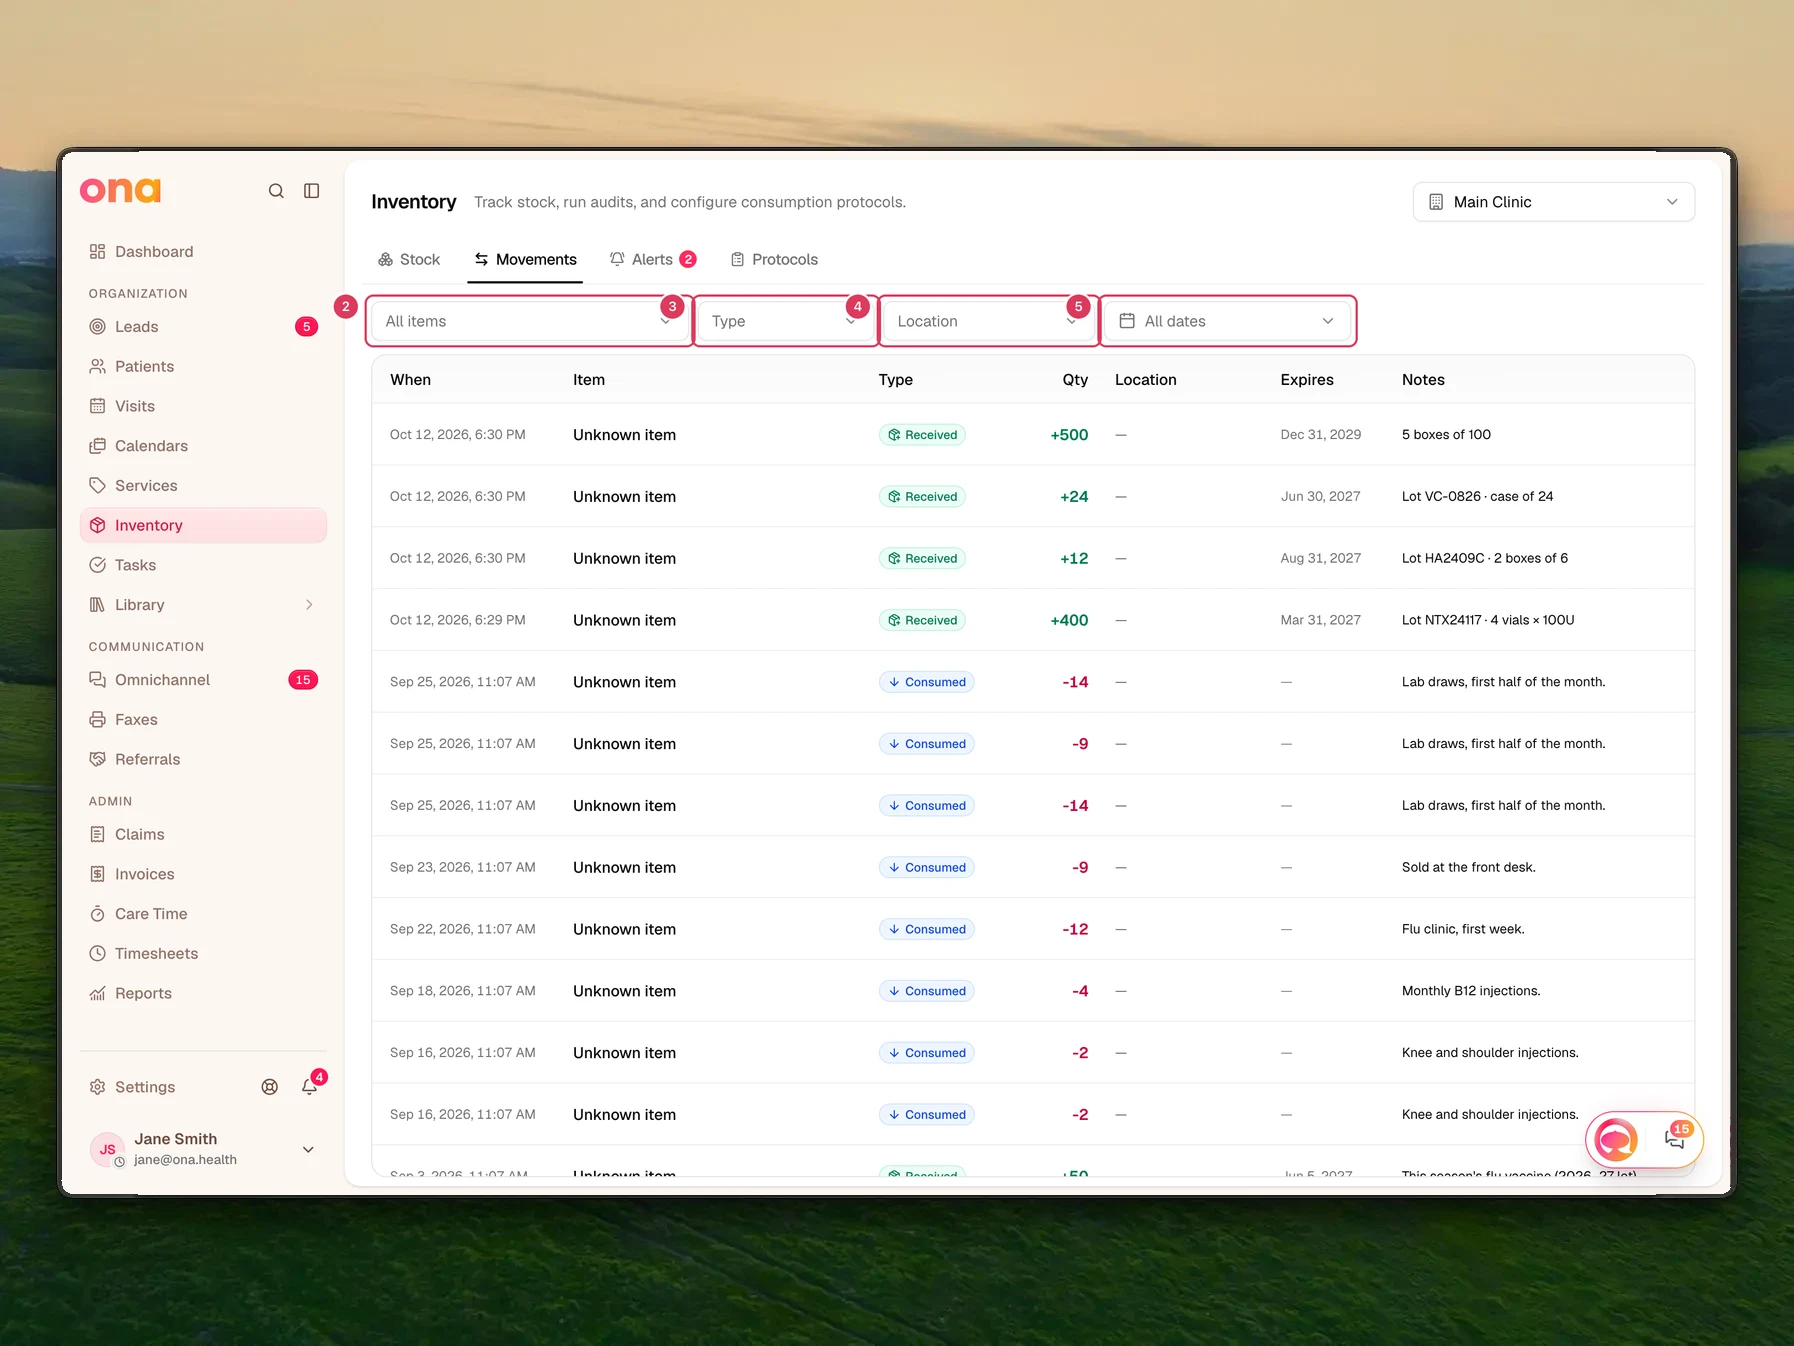Open the Type filter dropdown
1794x1346 pixels.
(785, 321)
